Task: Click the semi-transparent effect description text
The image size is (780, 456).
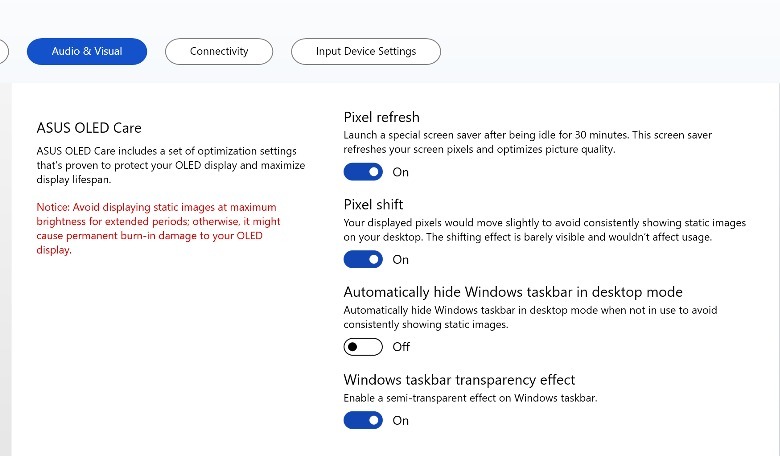Action: click(469, 399)
